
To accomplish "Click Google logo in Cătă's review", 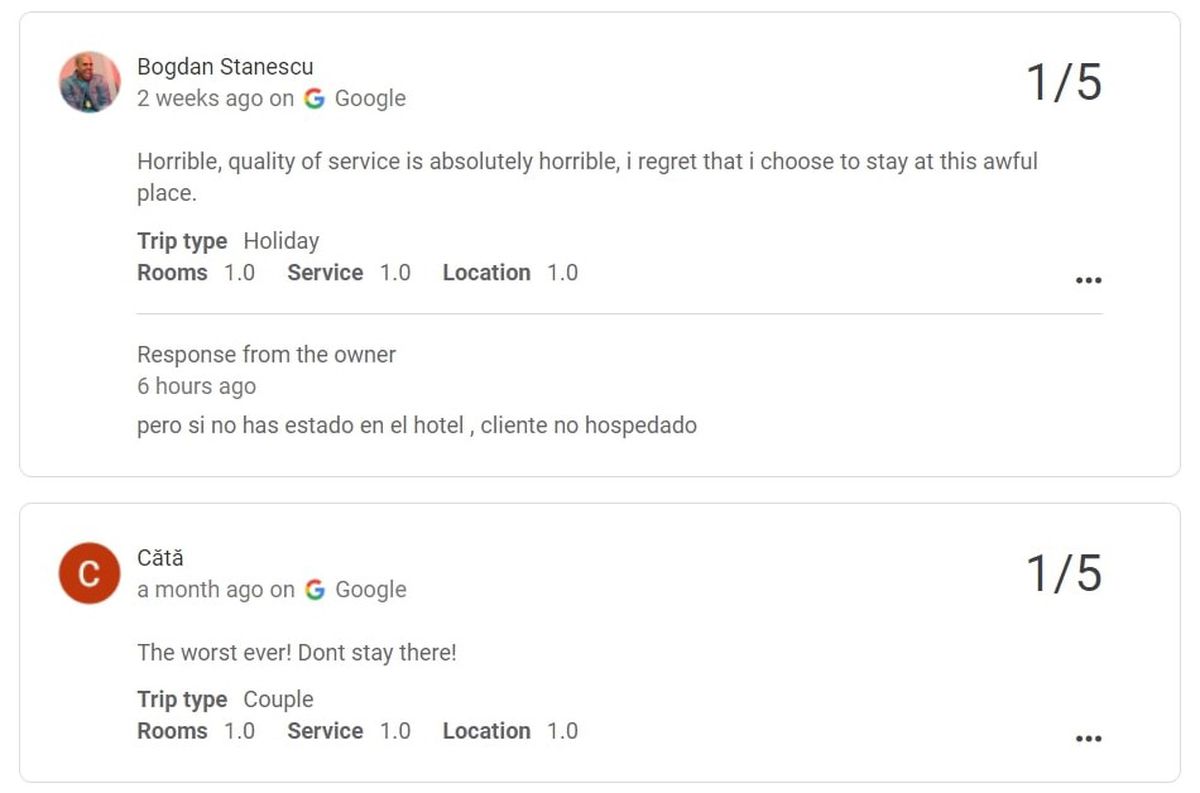I will 315,590.
